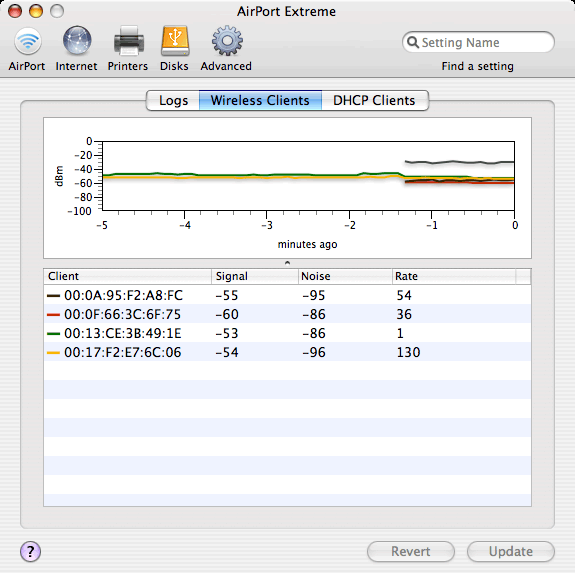Click rate value 54
The image size is (575, 573).
point(404,295)
